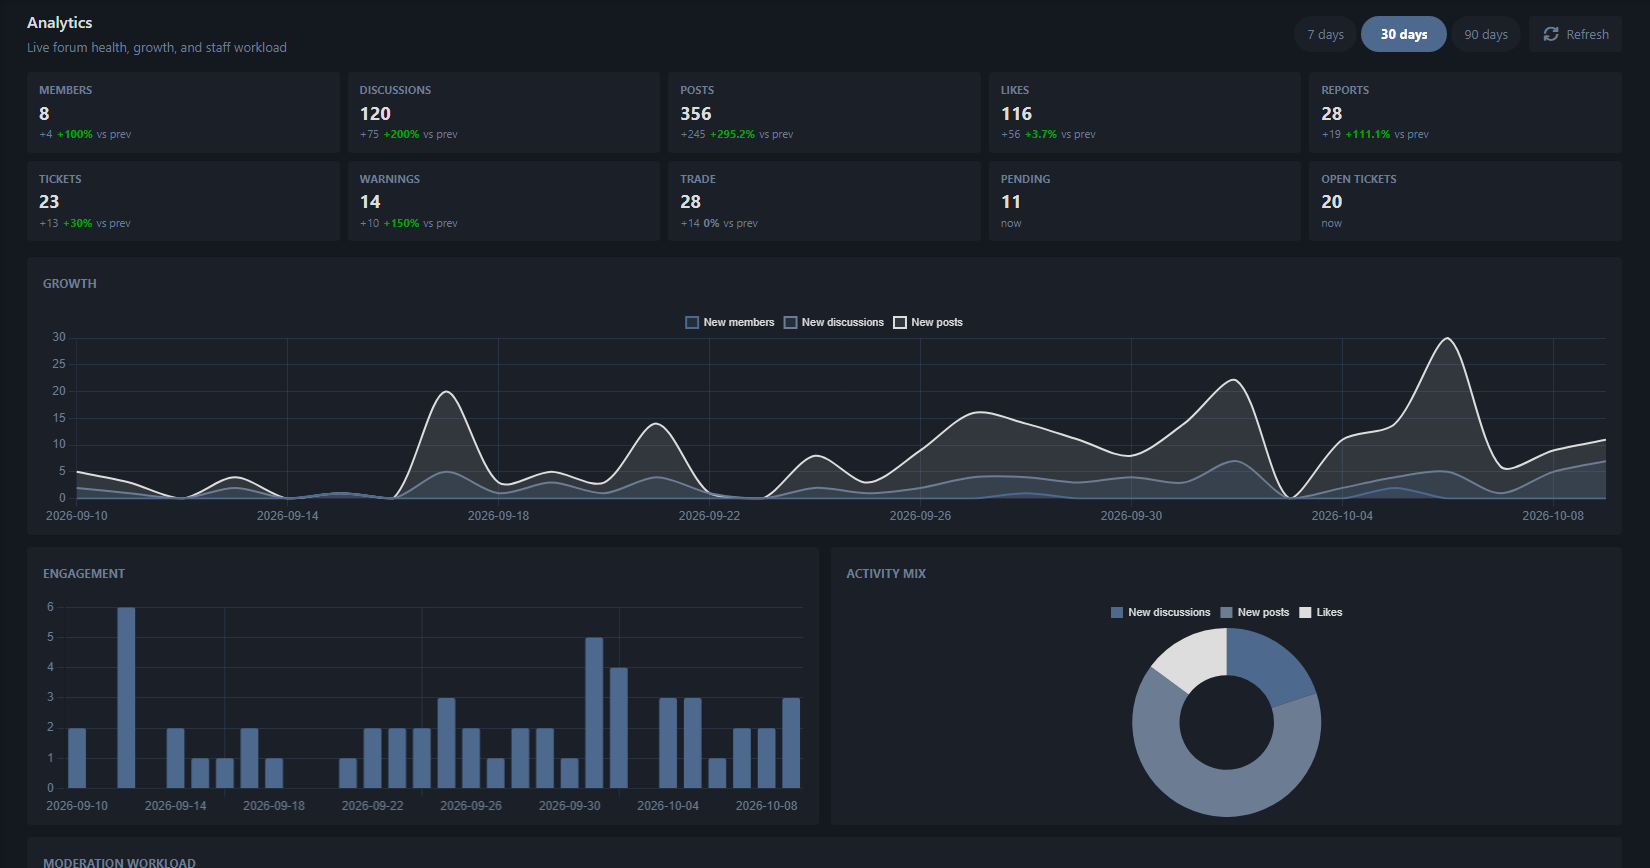The height and width of the screenshot is (868, 1650).
Task: Click the tallest Engagement bar reaching 6
Action: pyautogui.click(x=126, y=697)
